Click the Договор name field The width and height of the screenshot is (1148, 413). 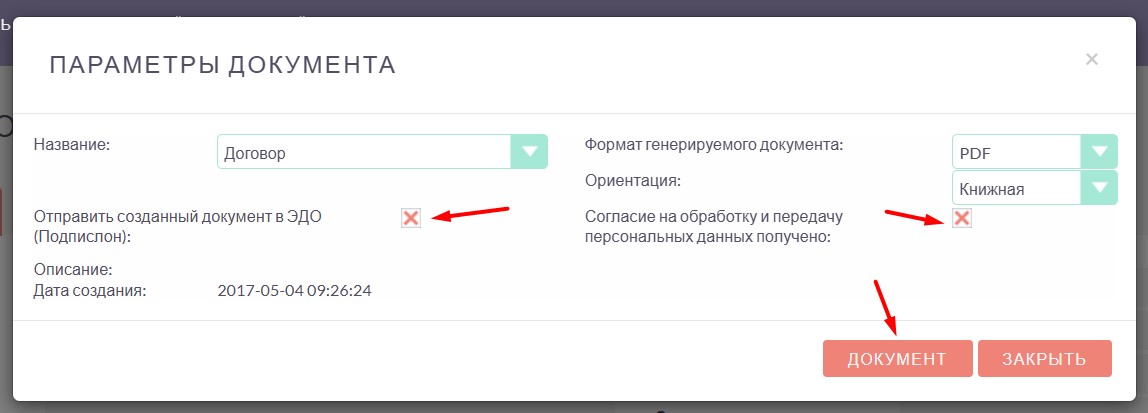364,152
